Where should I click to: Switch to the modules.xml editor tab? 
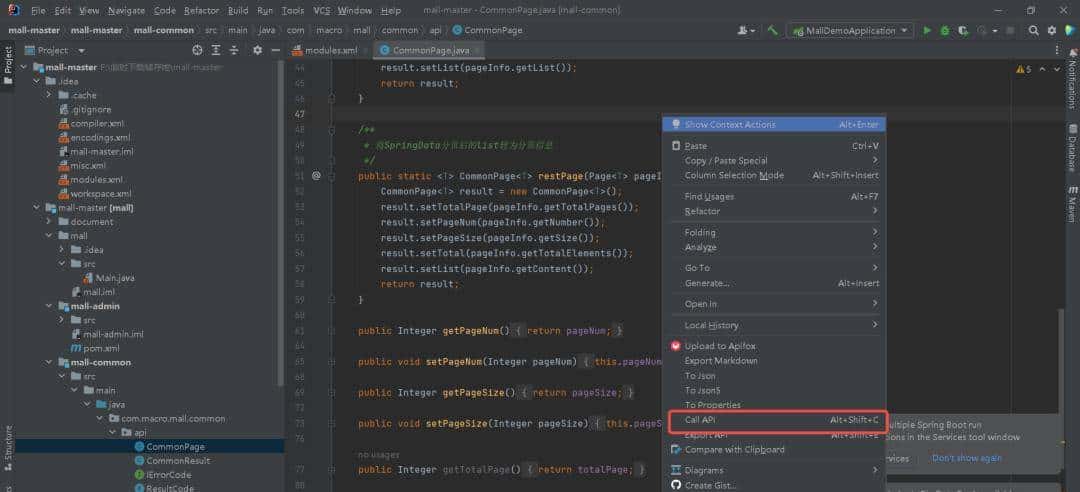point(330,50)
